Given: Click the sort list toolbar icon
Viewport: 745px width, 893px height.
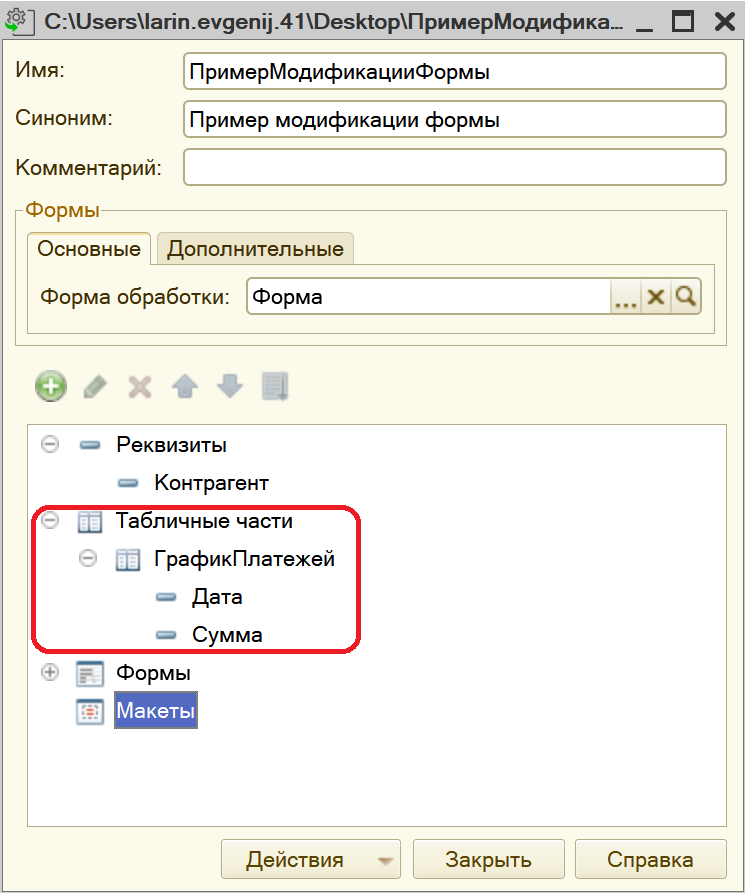Looking at the screenshot, I should (275, 387).
